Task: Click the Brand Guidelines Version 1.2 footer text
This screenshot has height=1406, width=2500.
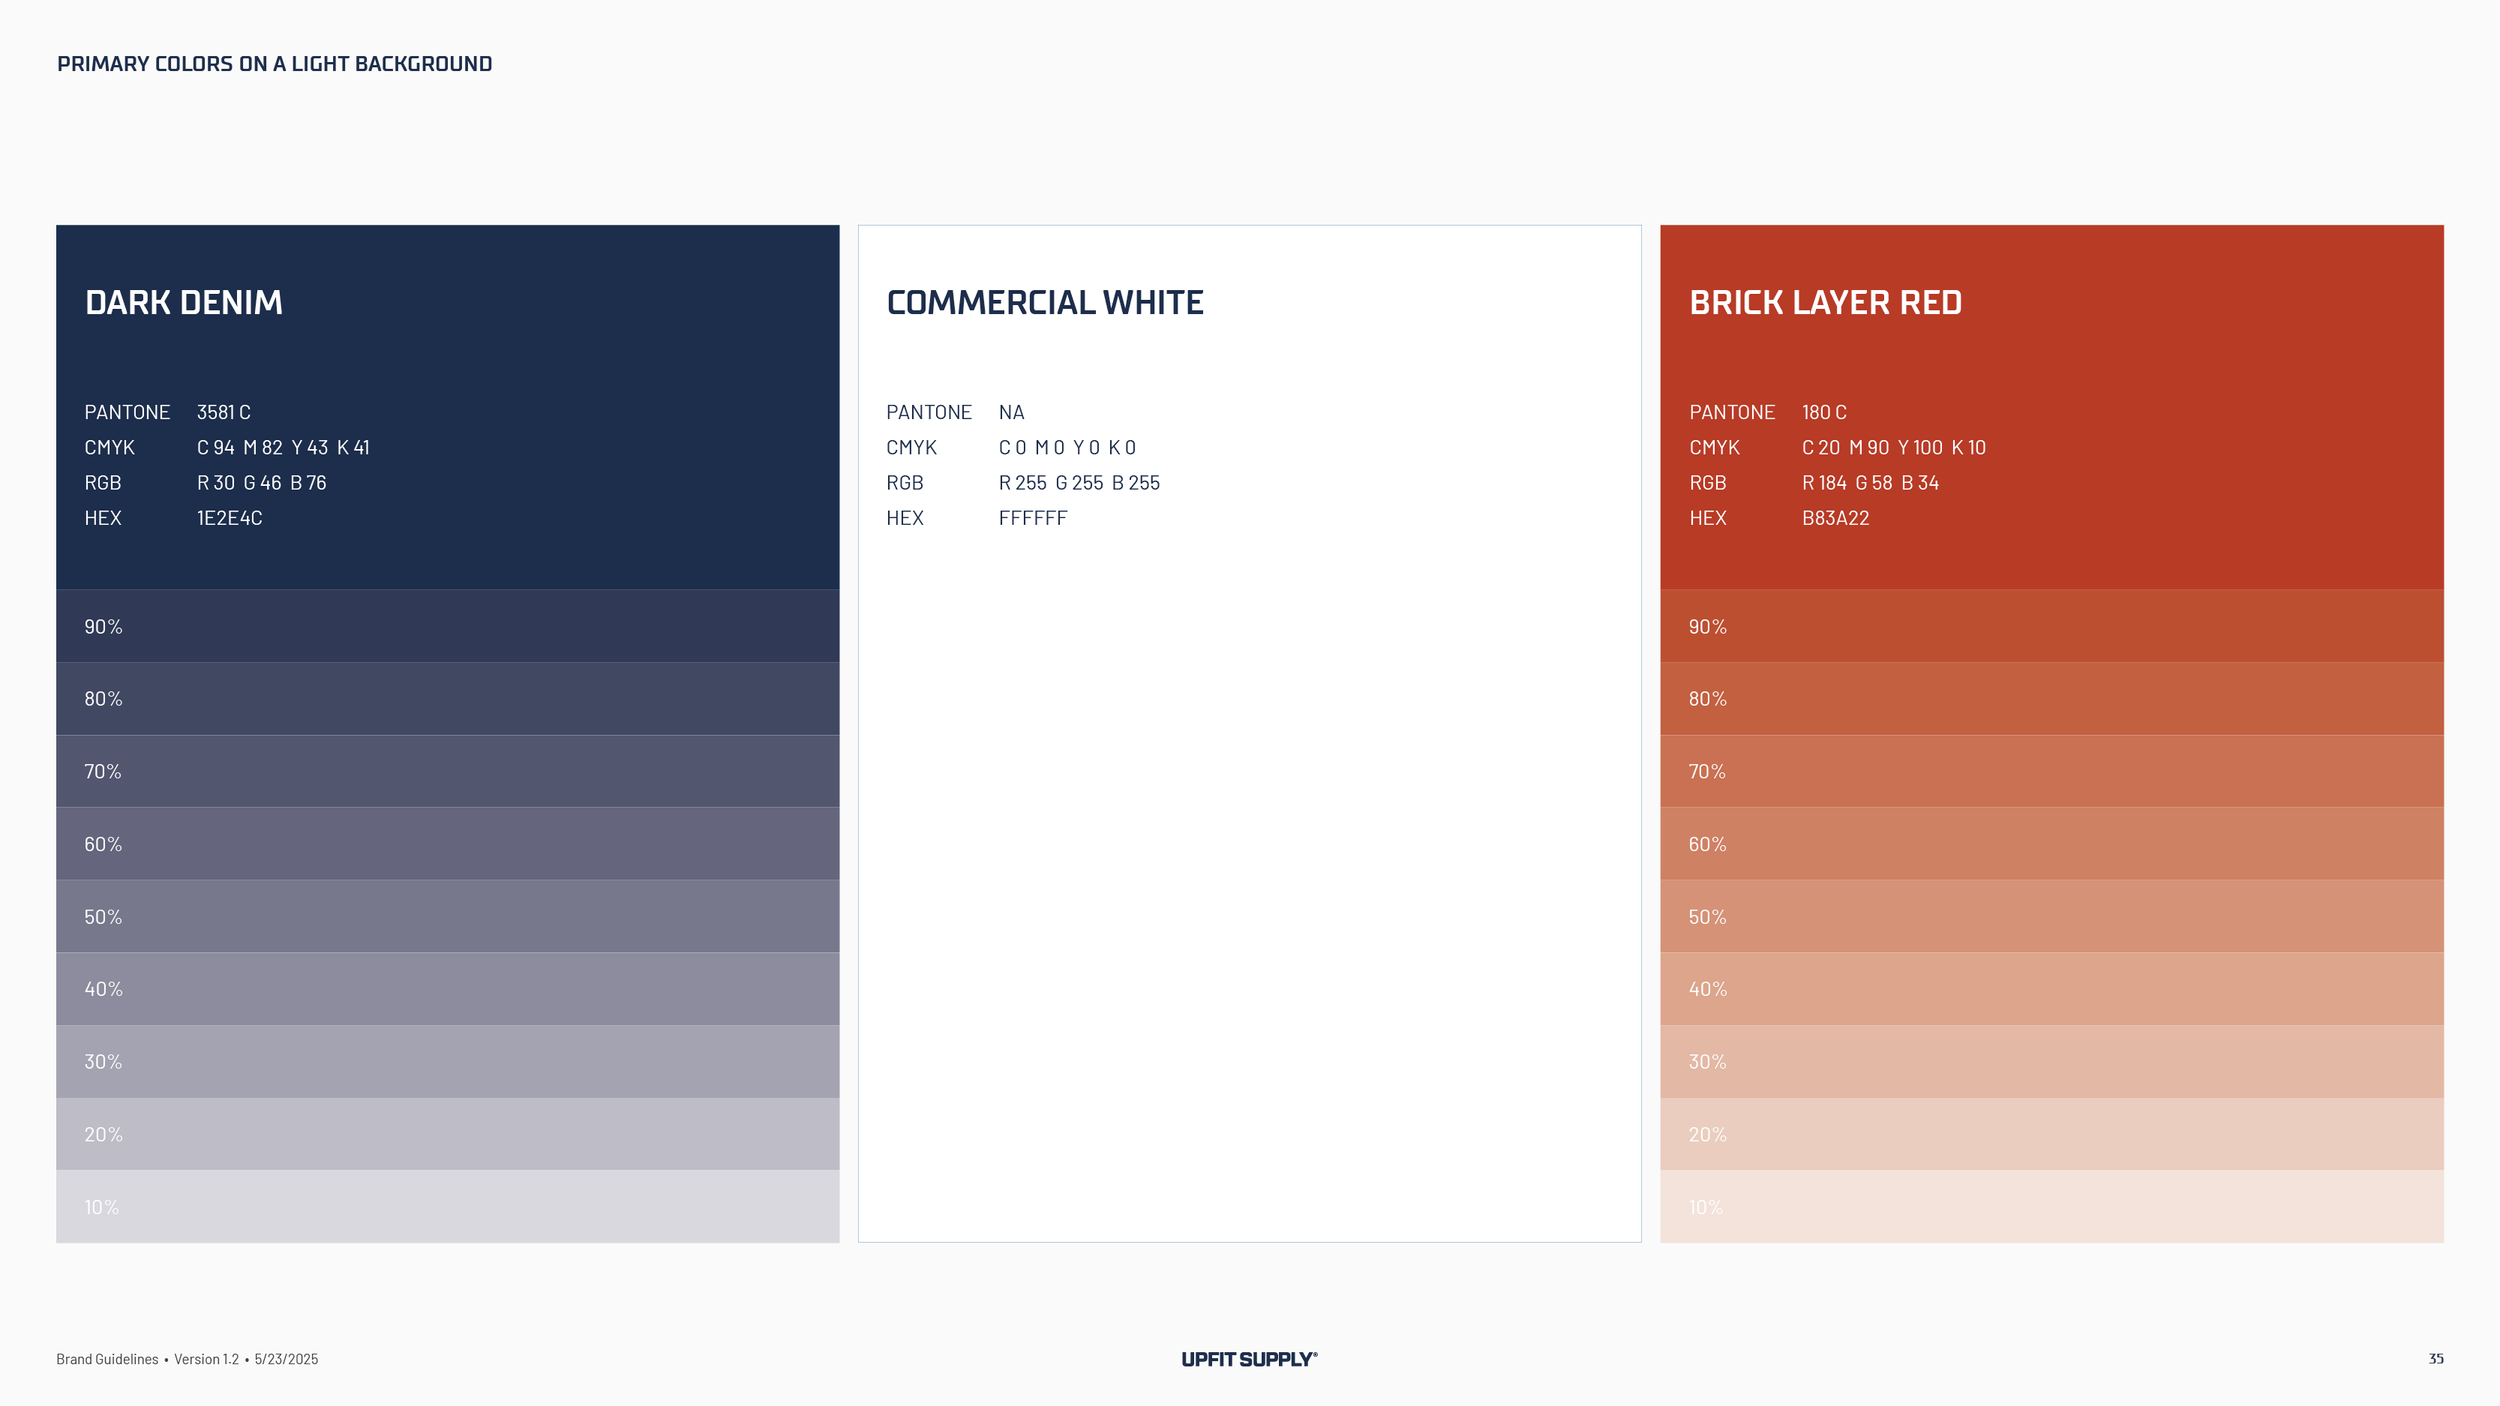Action: 187,1359
